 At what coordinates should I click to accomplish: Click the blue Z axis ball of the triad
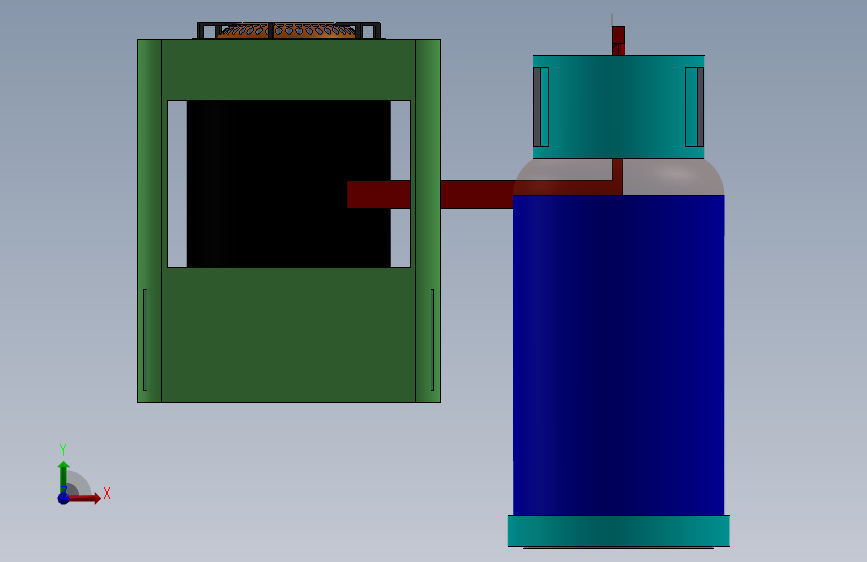[64, 498]
